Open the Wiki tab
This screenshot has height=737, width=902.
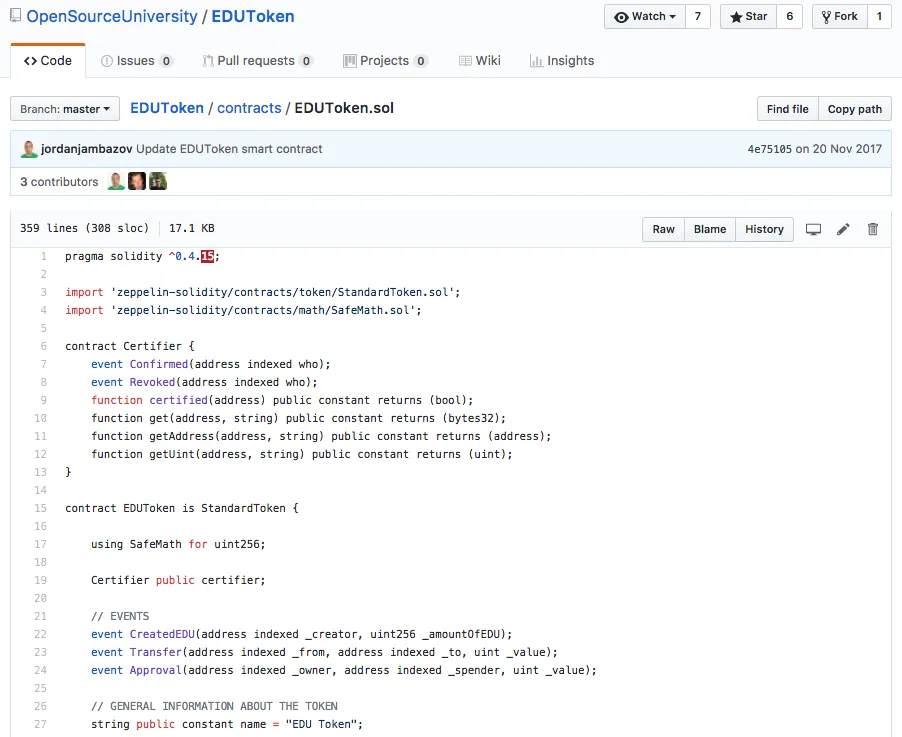click(x=480, y=60)
